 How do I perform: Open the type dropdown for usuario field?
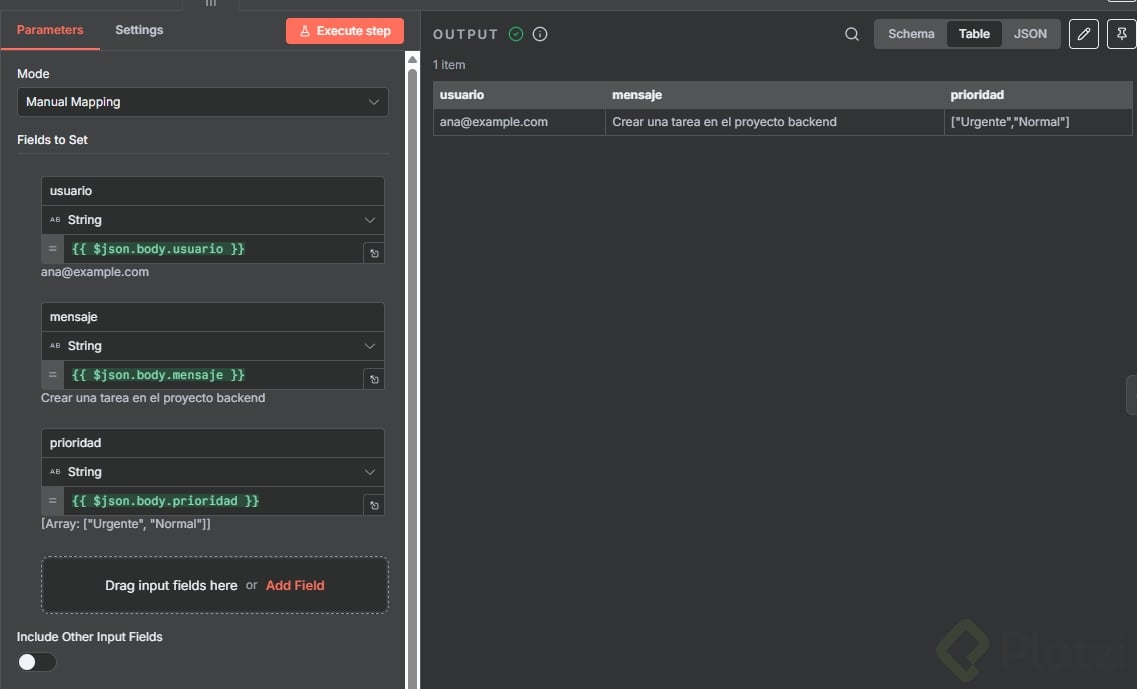tap(212, 220)
